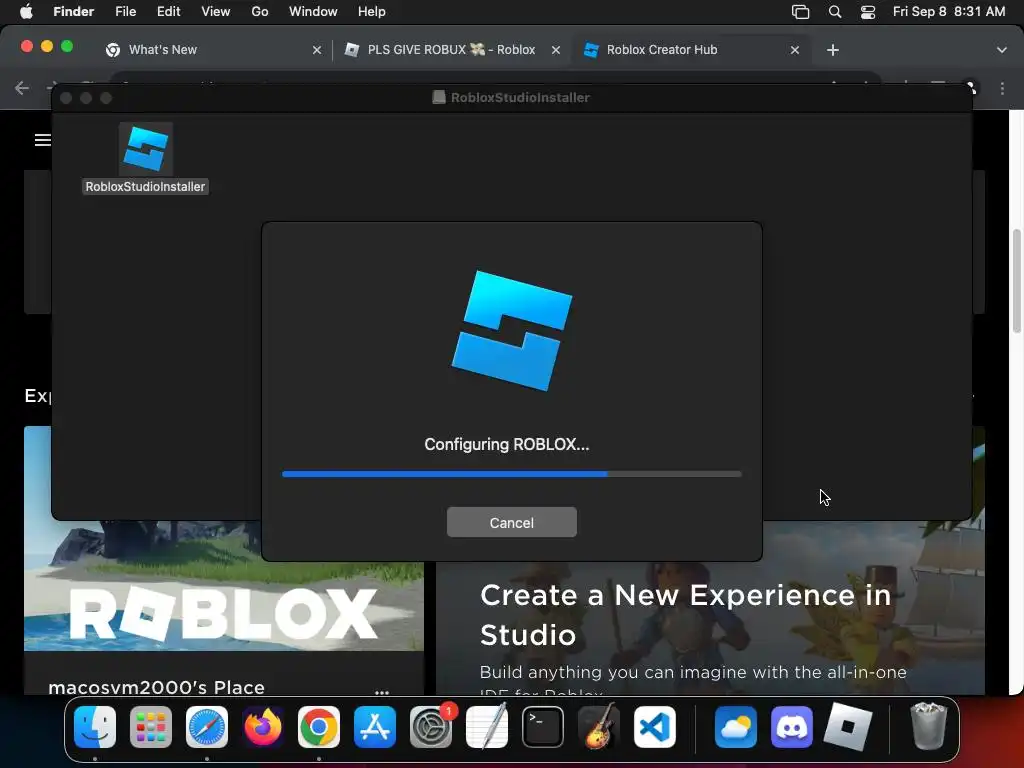Viewport: 1024px width, 768px height.
Task: Open the Window menu
Action: (x=313, y=12)
